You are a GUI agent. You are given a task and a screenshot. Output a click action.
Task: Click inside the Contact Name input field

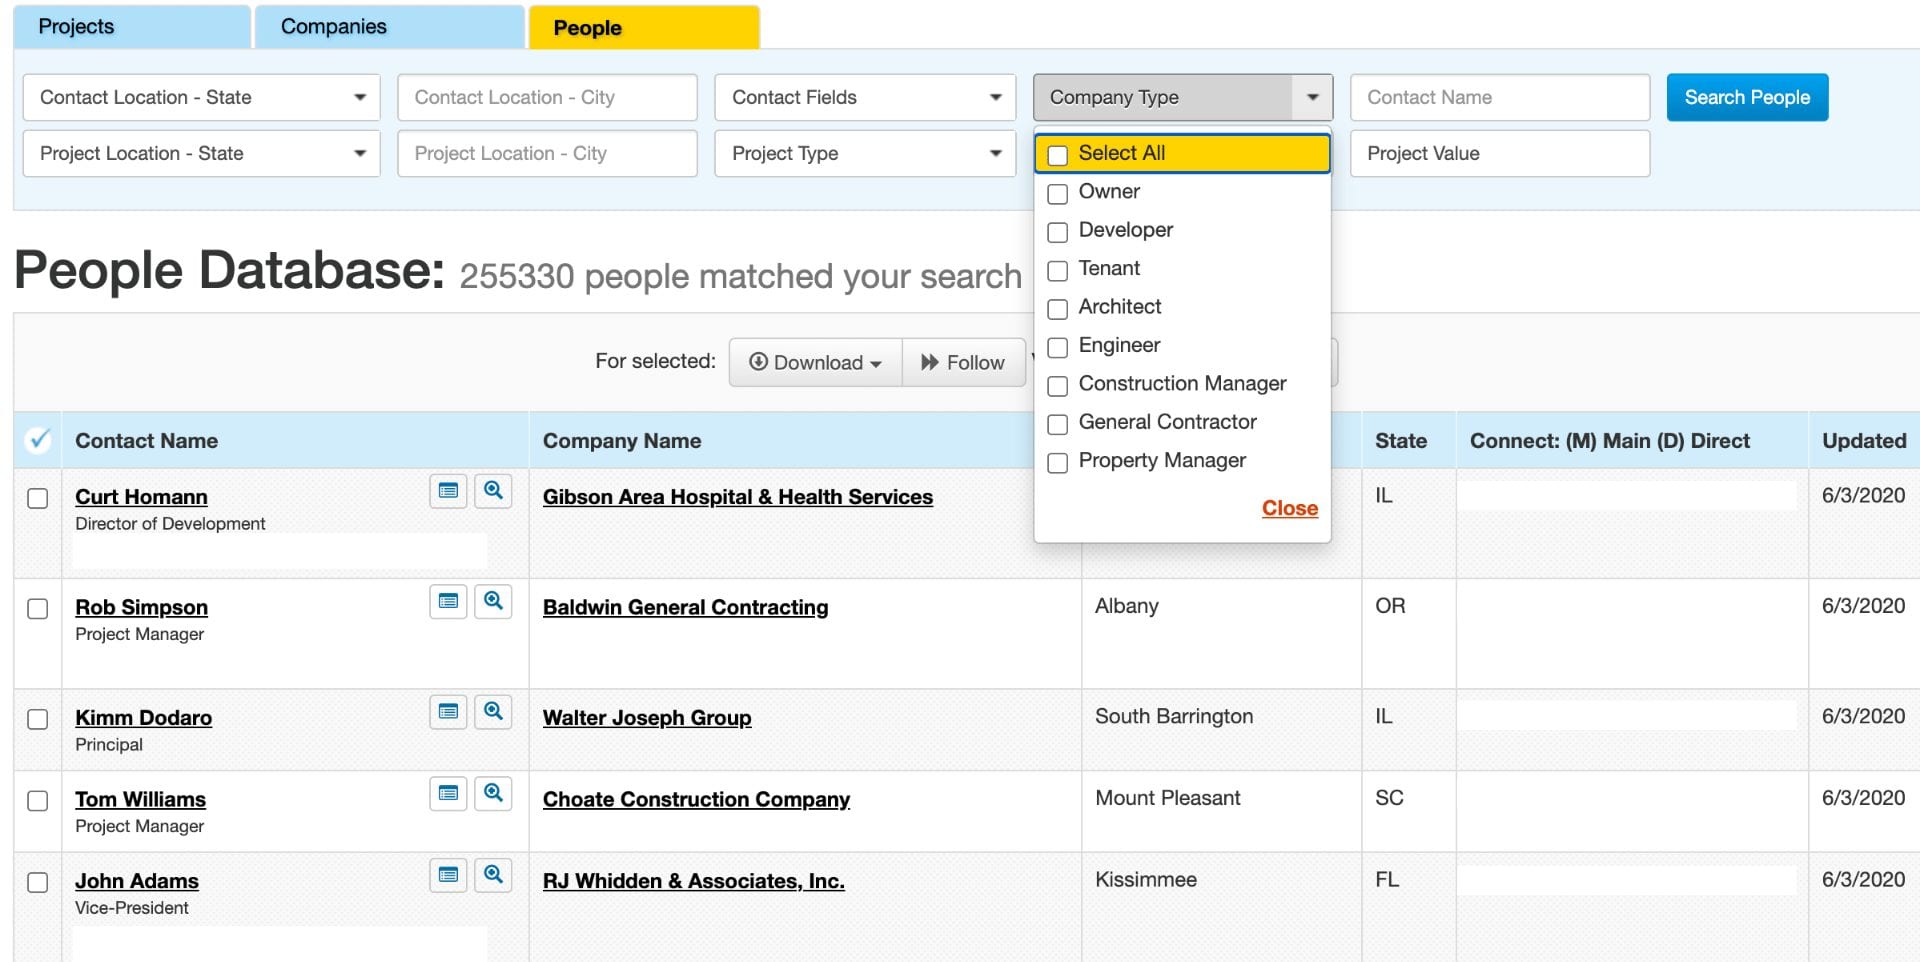click(x=1498, y=97)
